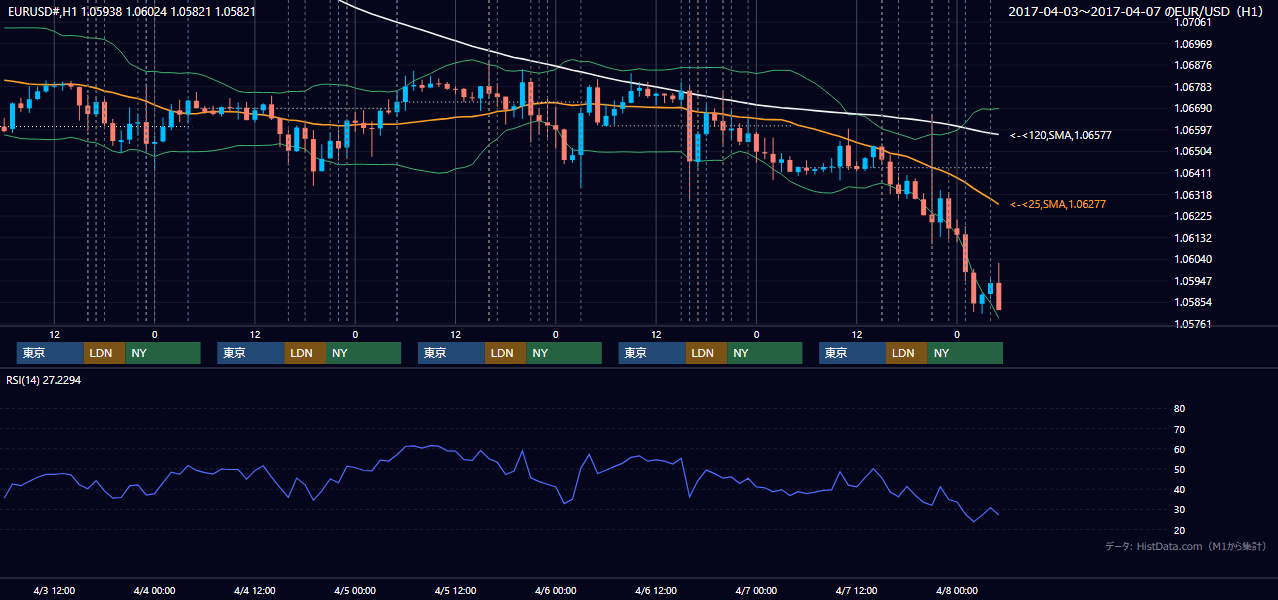This screenshot has height=600, width=1278.
Task: Click the 4/6 00:00 date label
Action: (x=555, y=591)
